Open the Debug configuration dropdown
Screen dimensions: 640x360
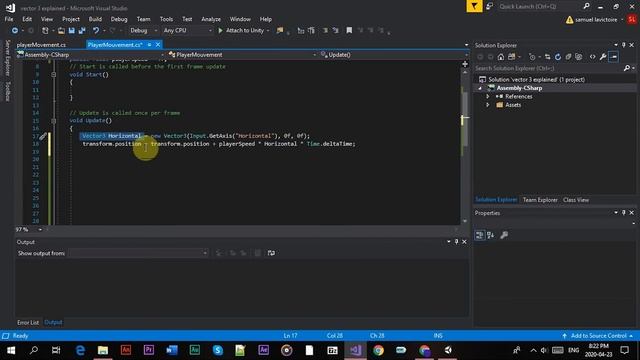click(143, 31)
